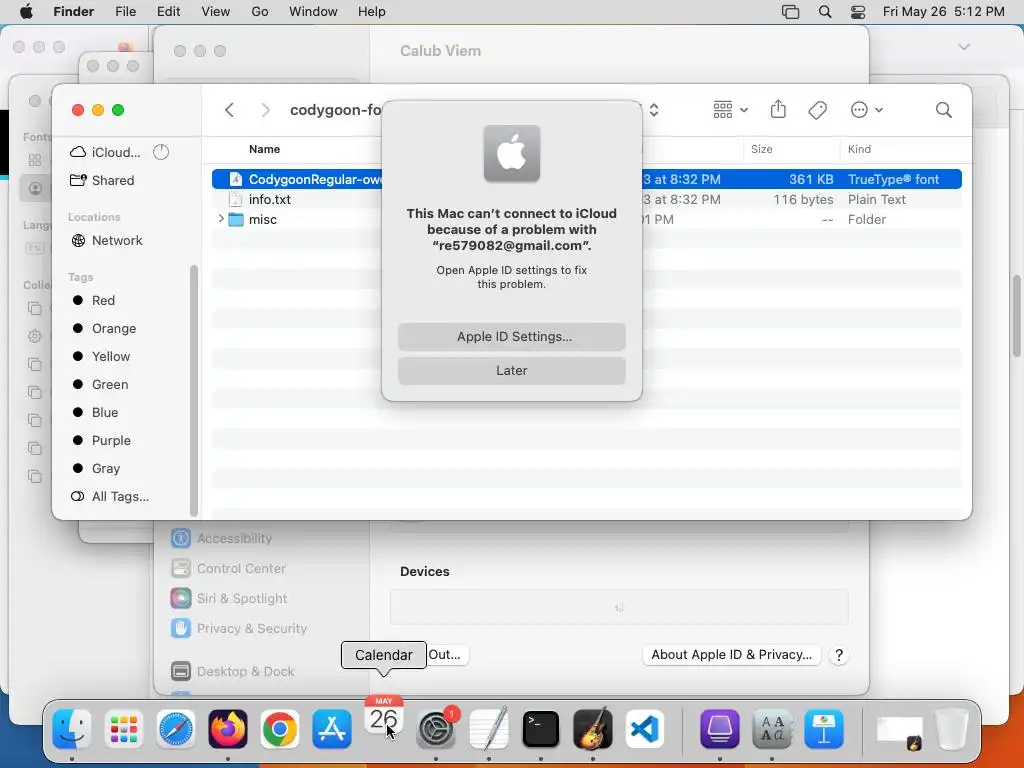Open System Settings from the Dock
The width and height of the screenshot is (1024, 768).
[436, 729]
